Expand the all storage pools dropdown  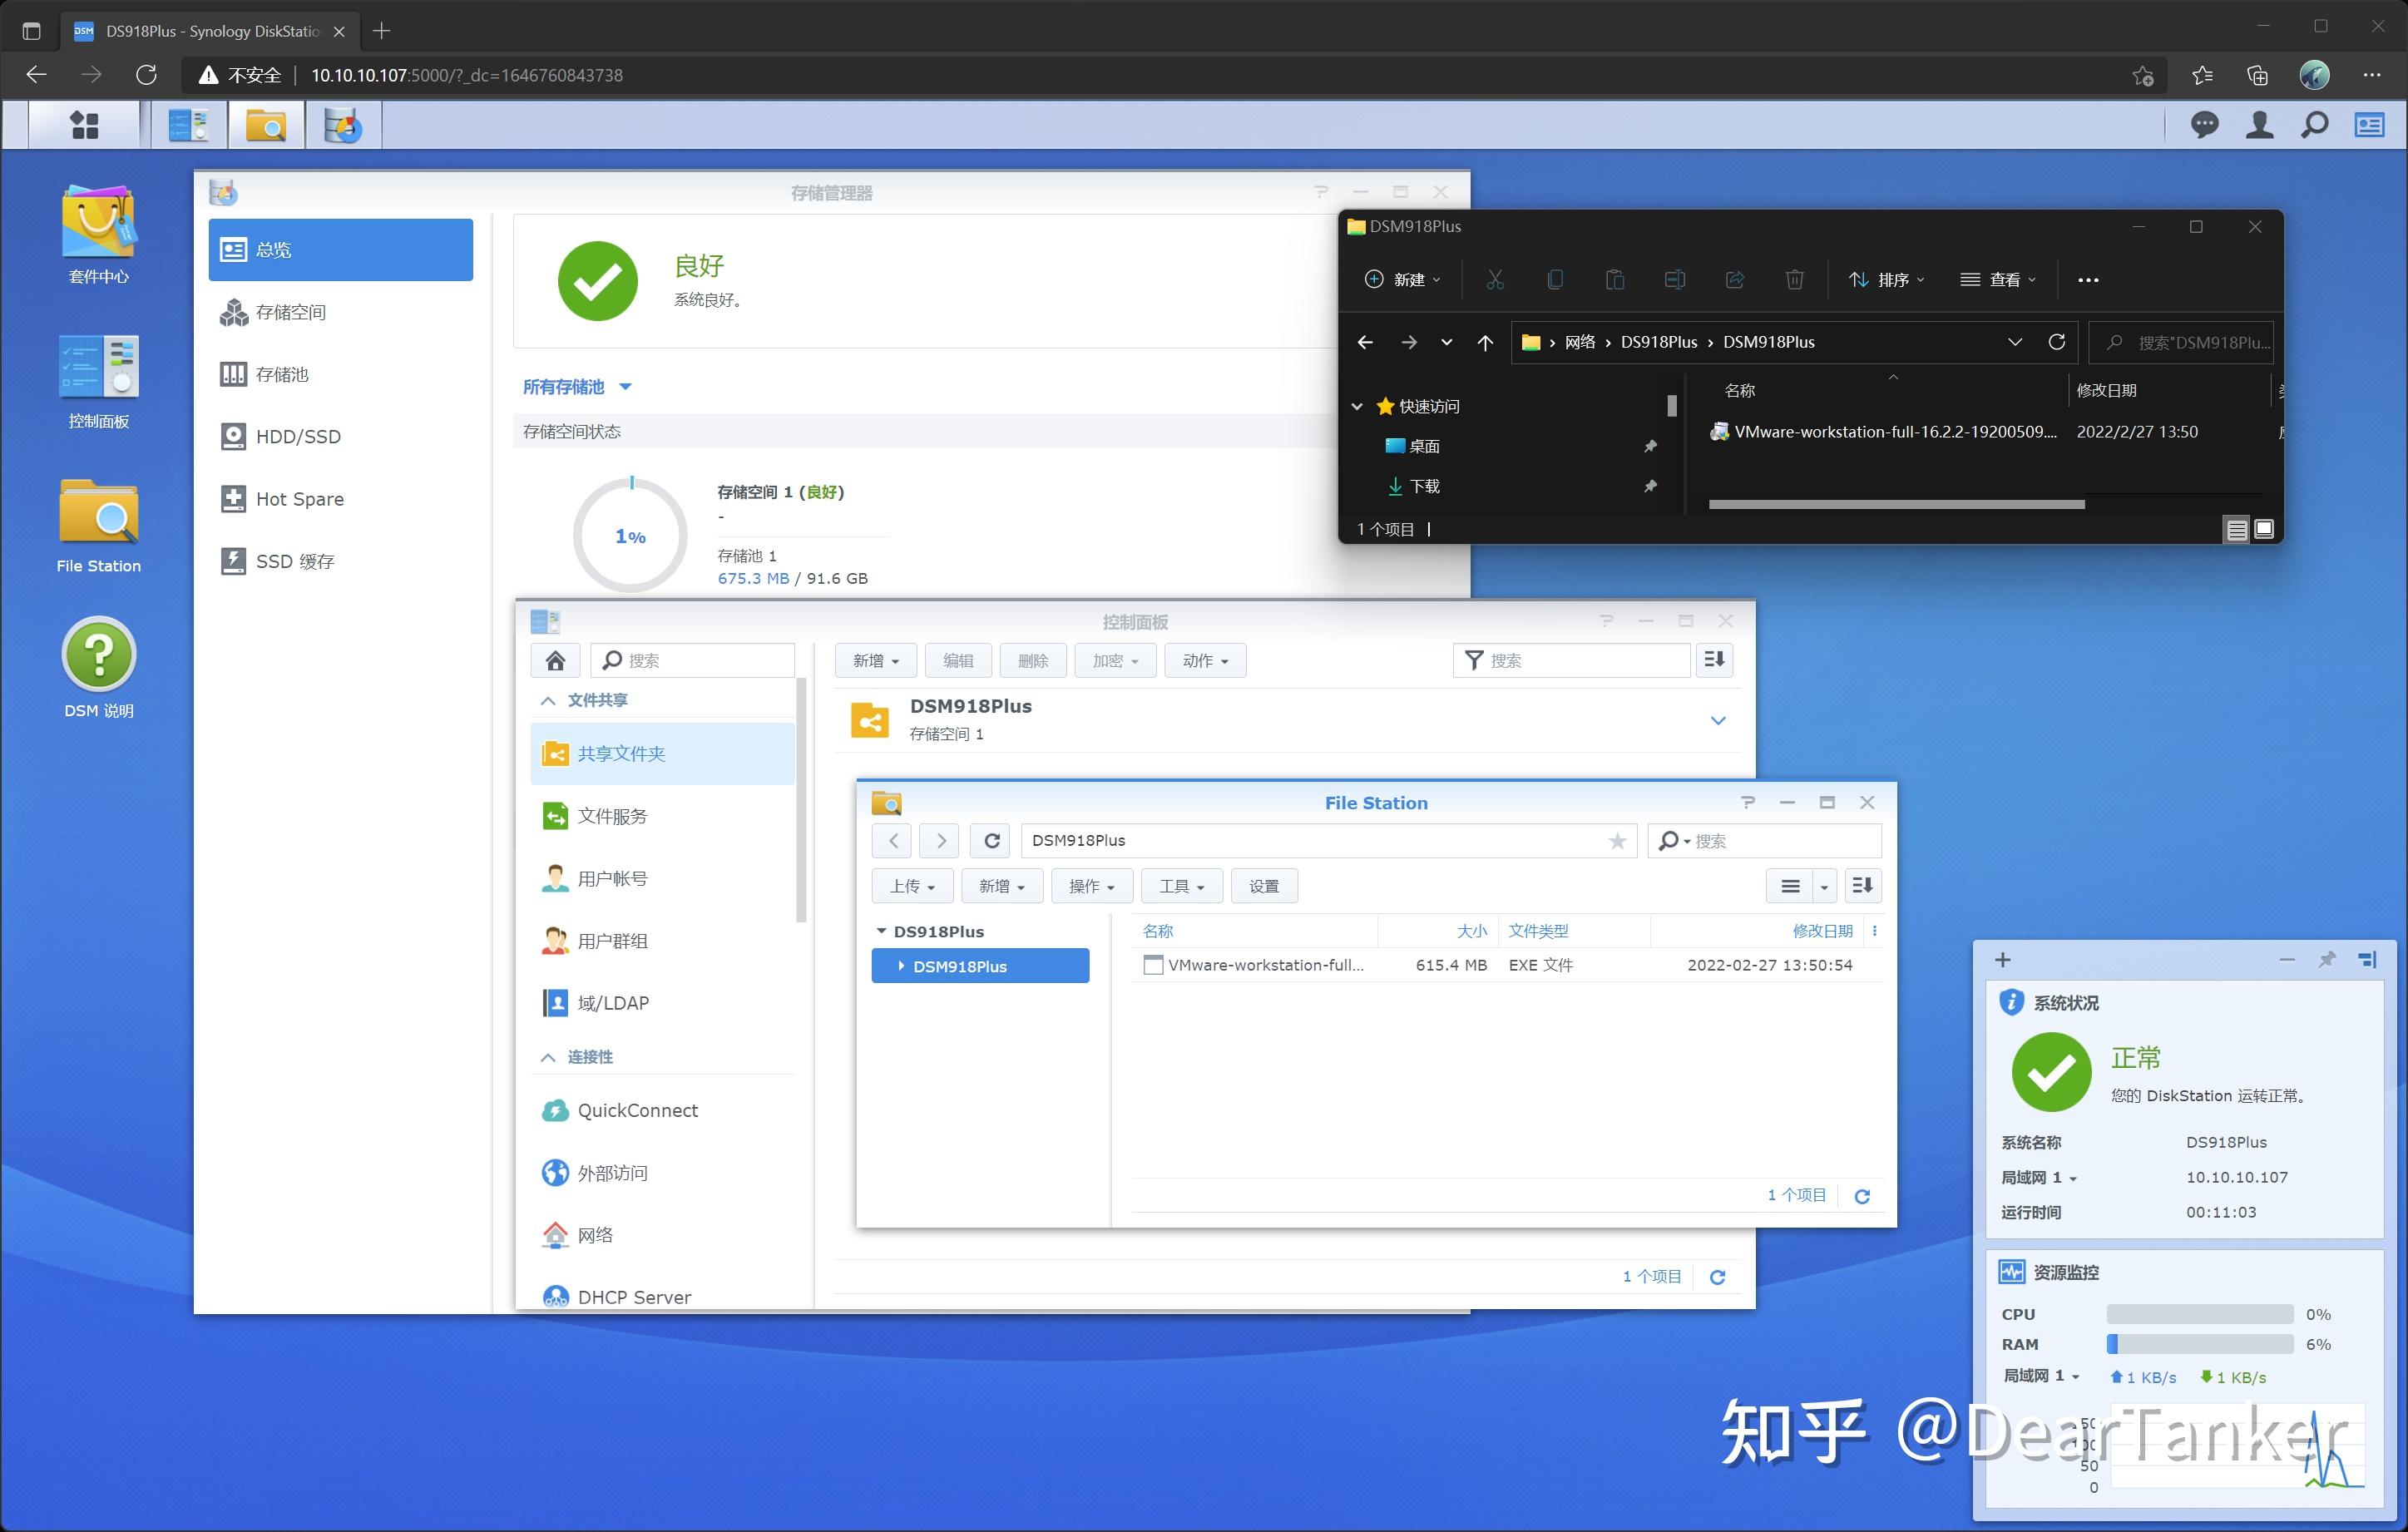pyautogui.click(x=577, y=387)
